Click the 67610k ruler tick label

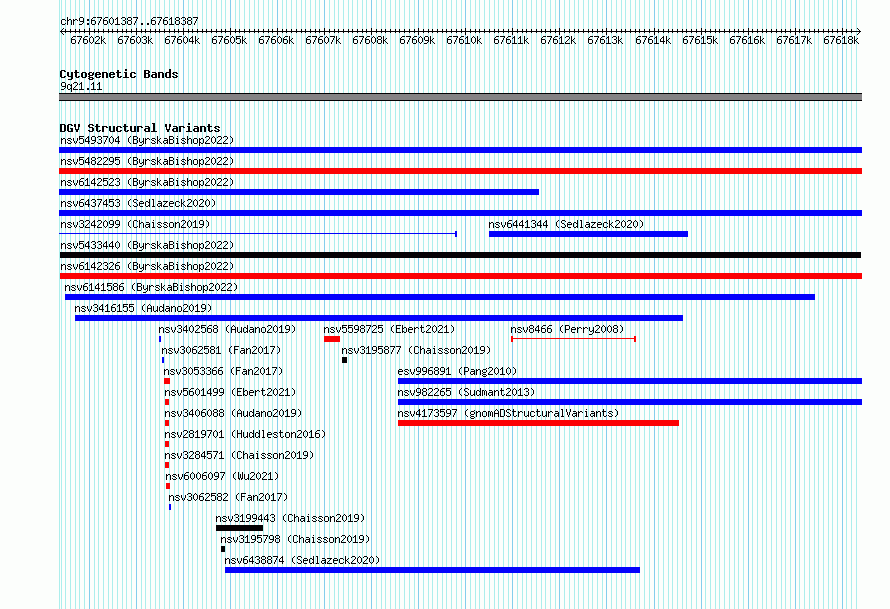(x=464, y=40)
